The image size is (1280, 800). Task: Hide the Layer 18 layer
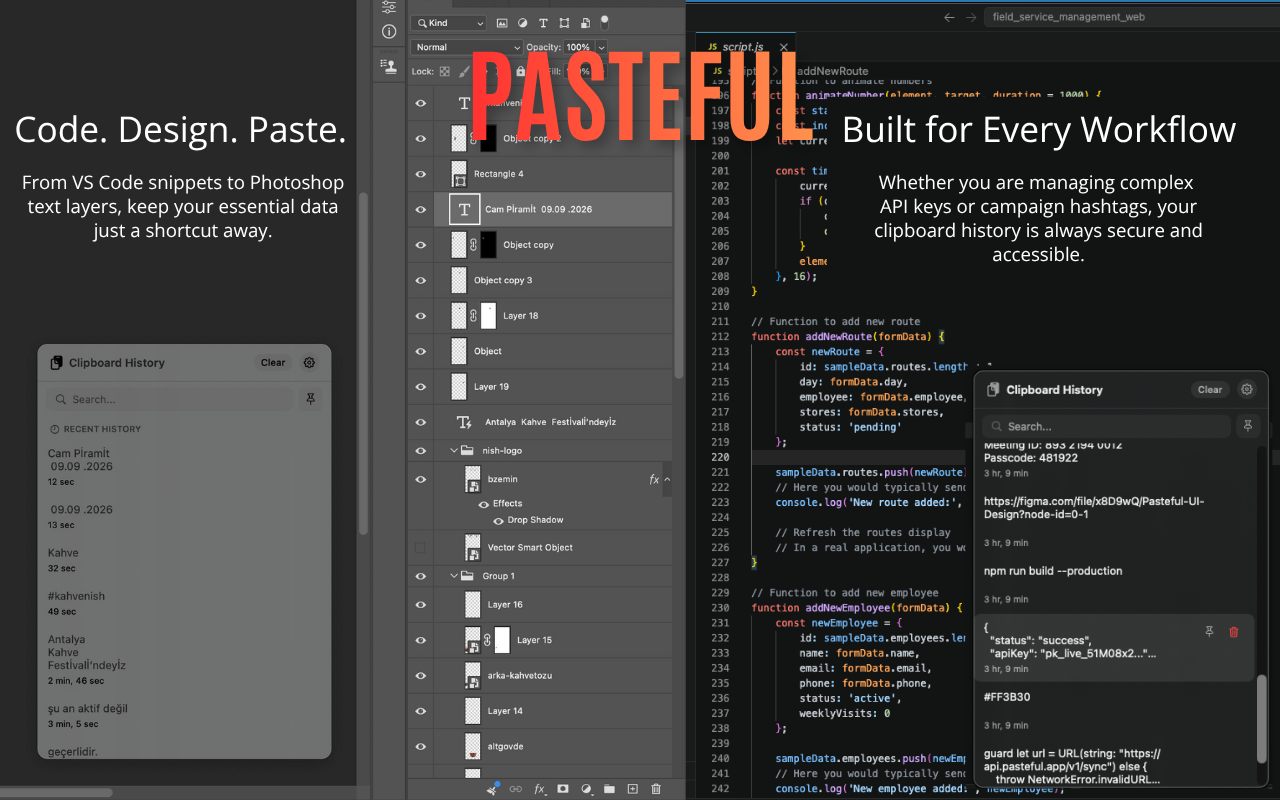420,316
